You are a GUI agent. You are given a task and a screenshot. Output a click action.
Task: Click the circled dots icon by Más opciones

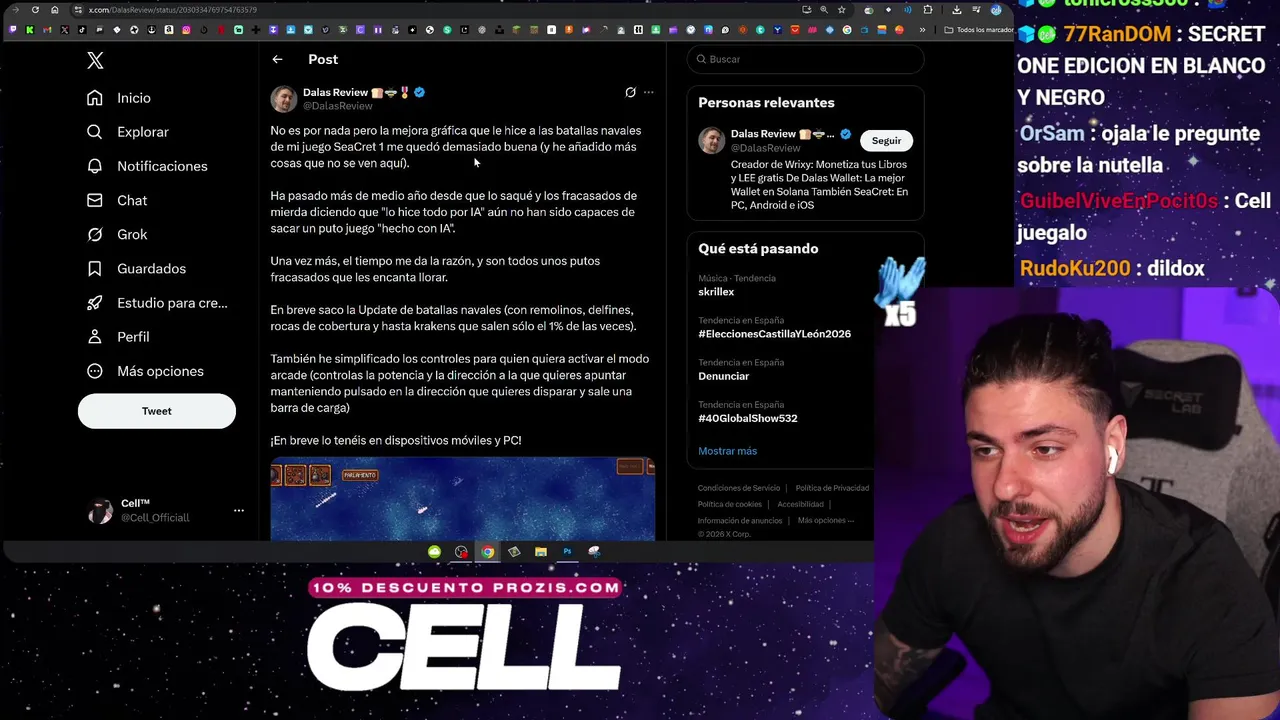point(94,371)
